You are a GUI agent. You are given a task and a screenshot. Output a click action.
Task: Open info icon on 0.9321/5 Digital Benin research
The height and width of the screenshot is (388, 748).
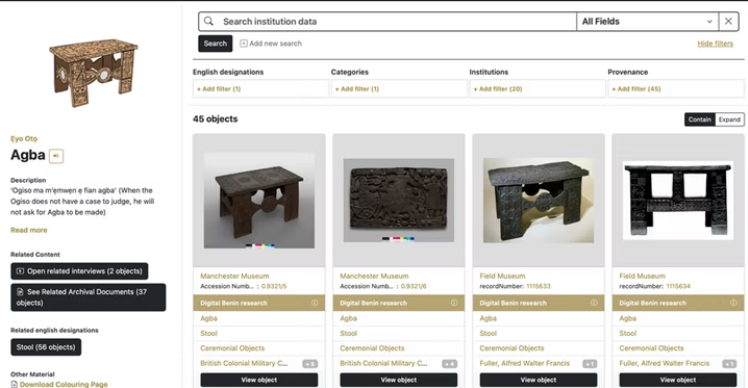(x=314, y=303)
